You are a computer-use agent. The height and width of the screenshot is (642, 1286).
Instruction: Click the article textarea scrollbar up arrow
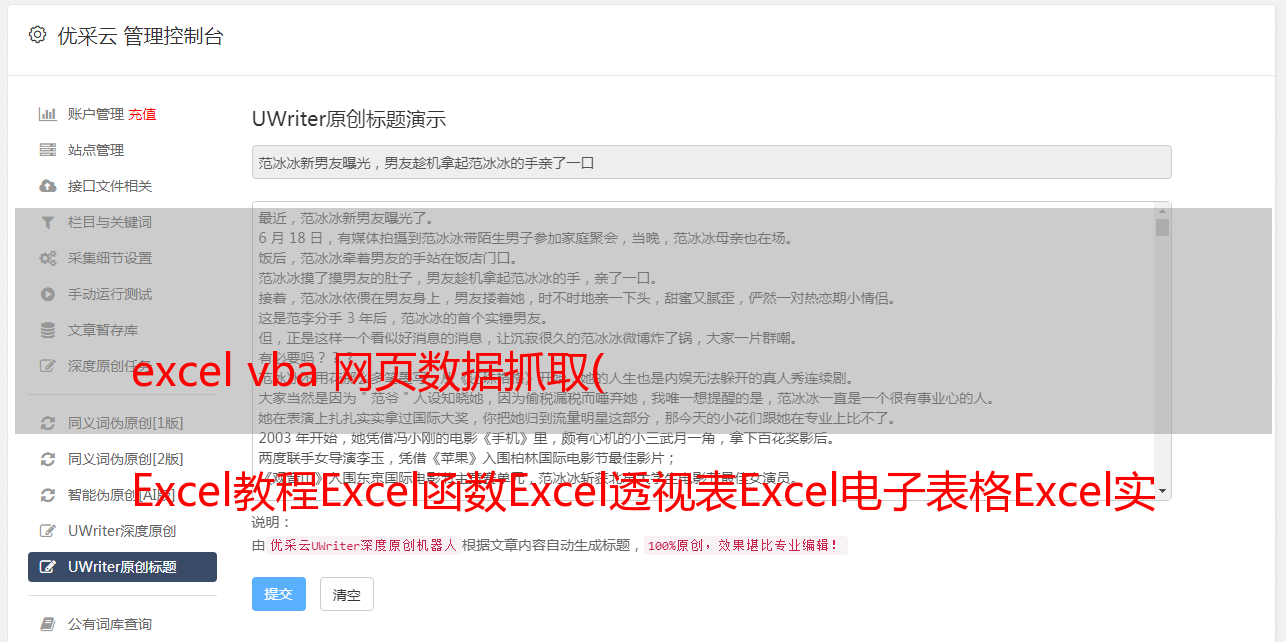click(x=1162, y=211)
